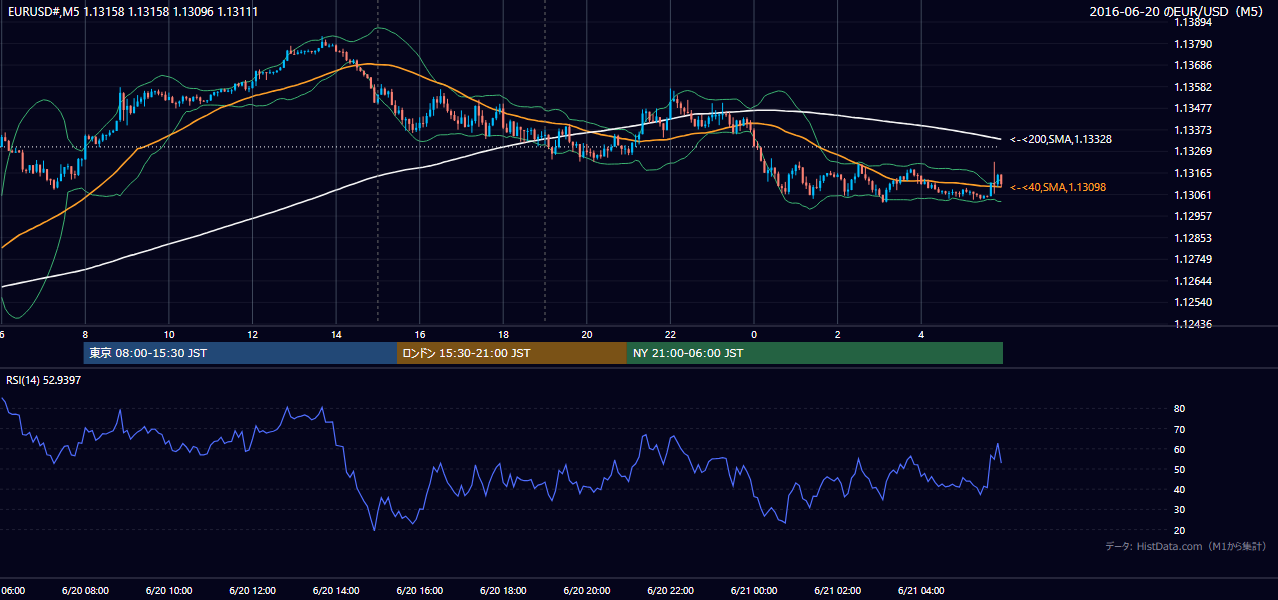Screen dimensions: 1278x600
Task: Click the NY 21:00-06:00 JST session bar
Action: [815, 353]
